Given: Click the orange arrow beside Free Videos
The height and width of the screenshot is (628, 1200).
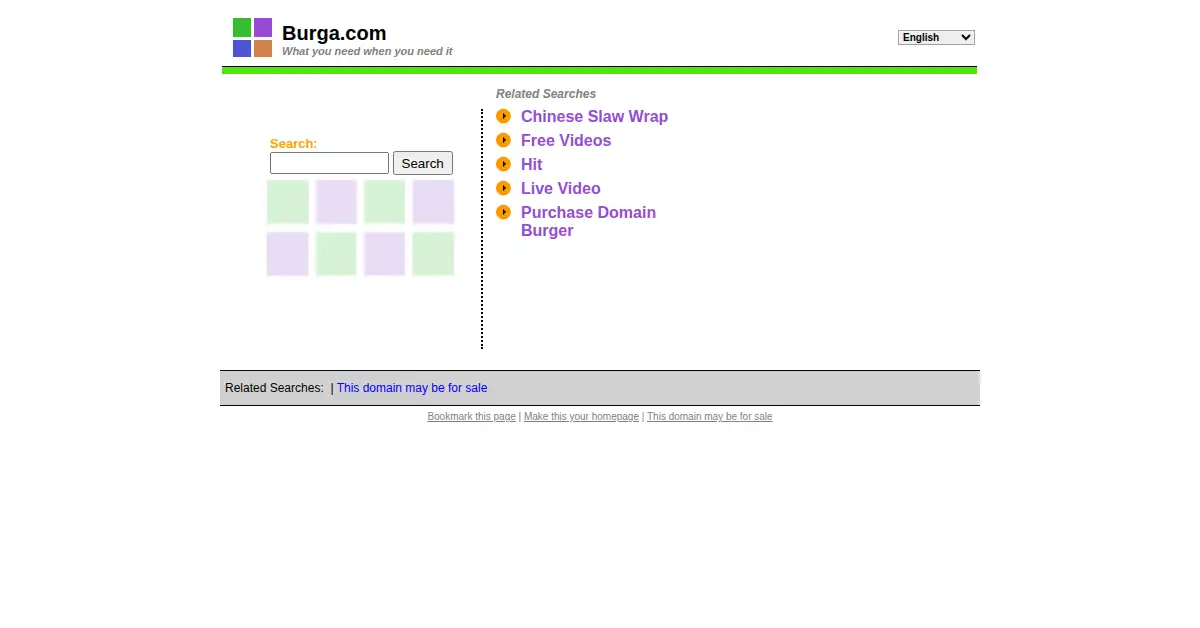Looking at the screenshot, I should (x=503, y=140).
